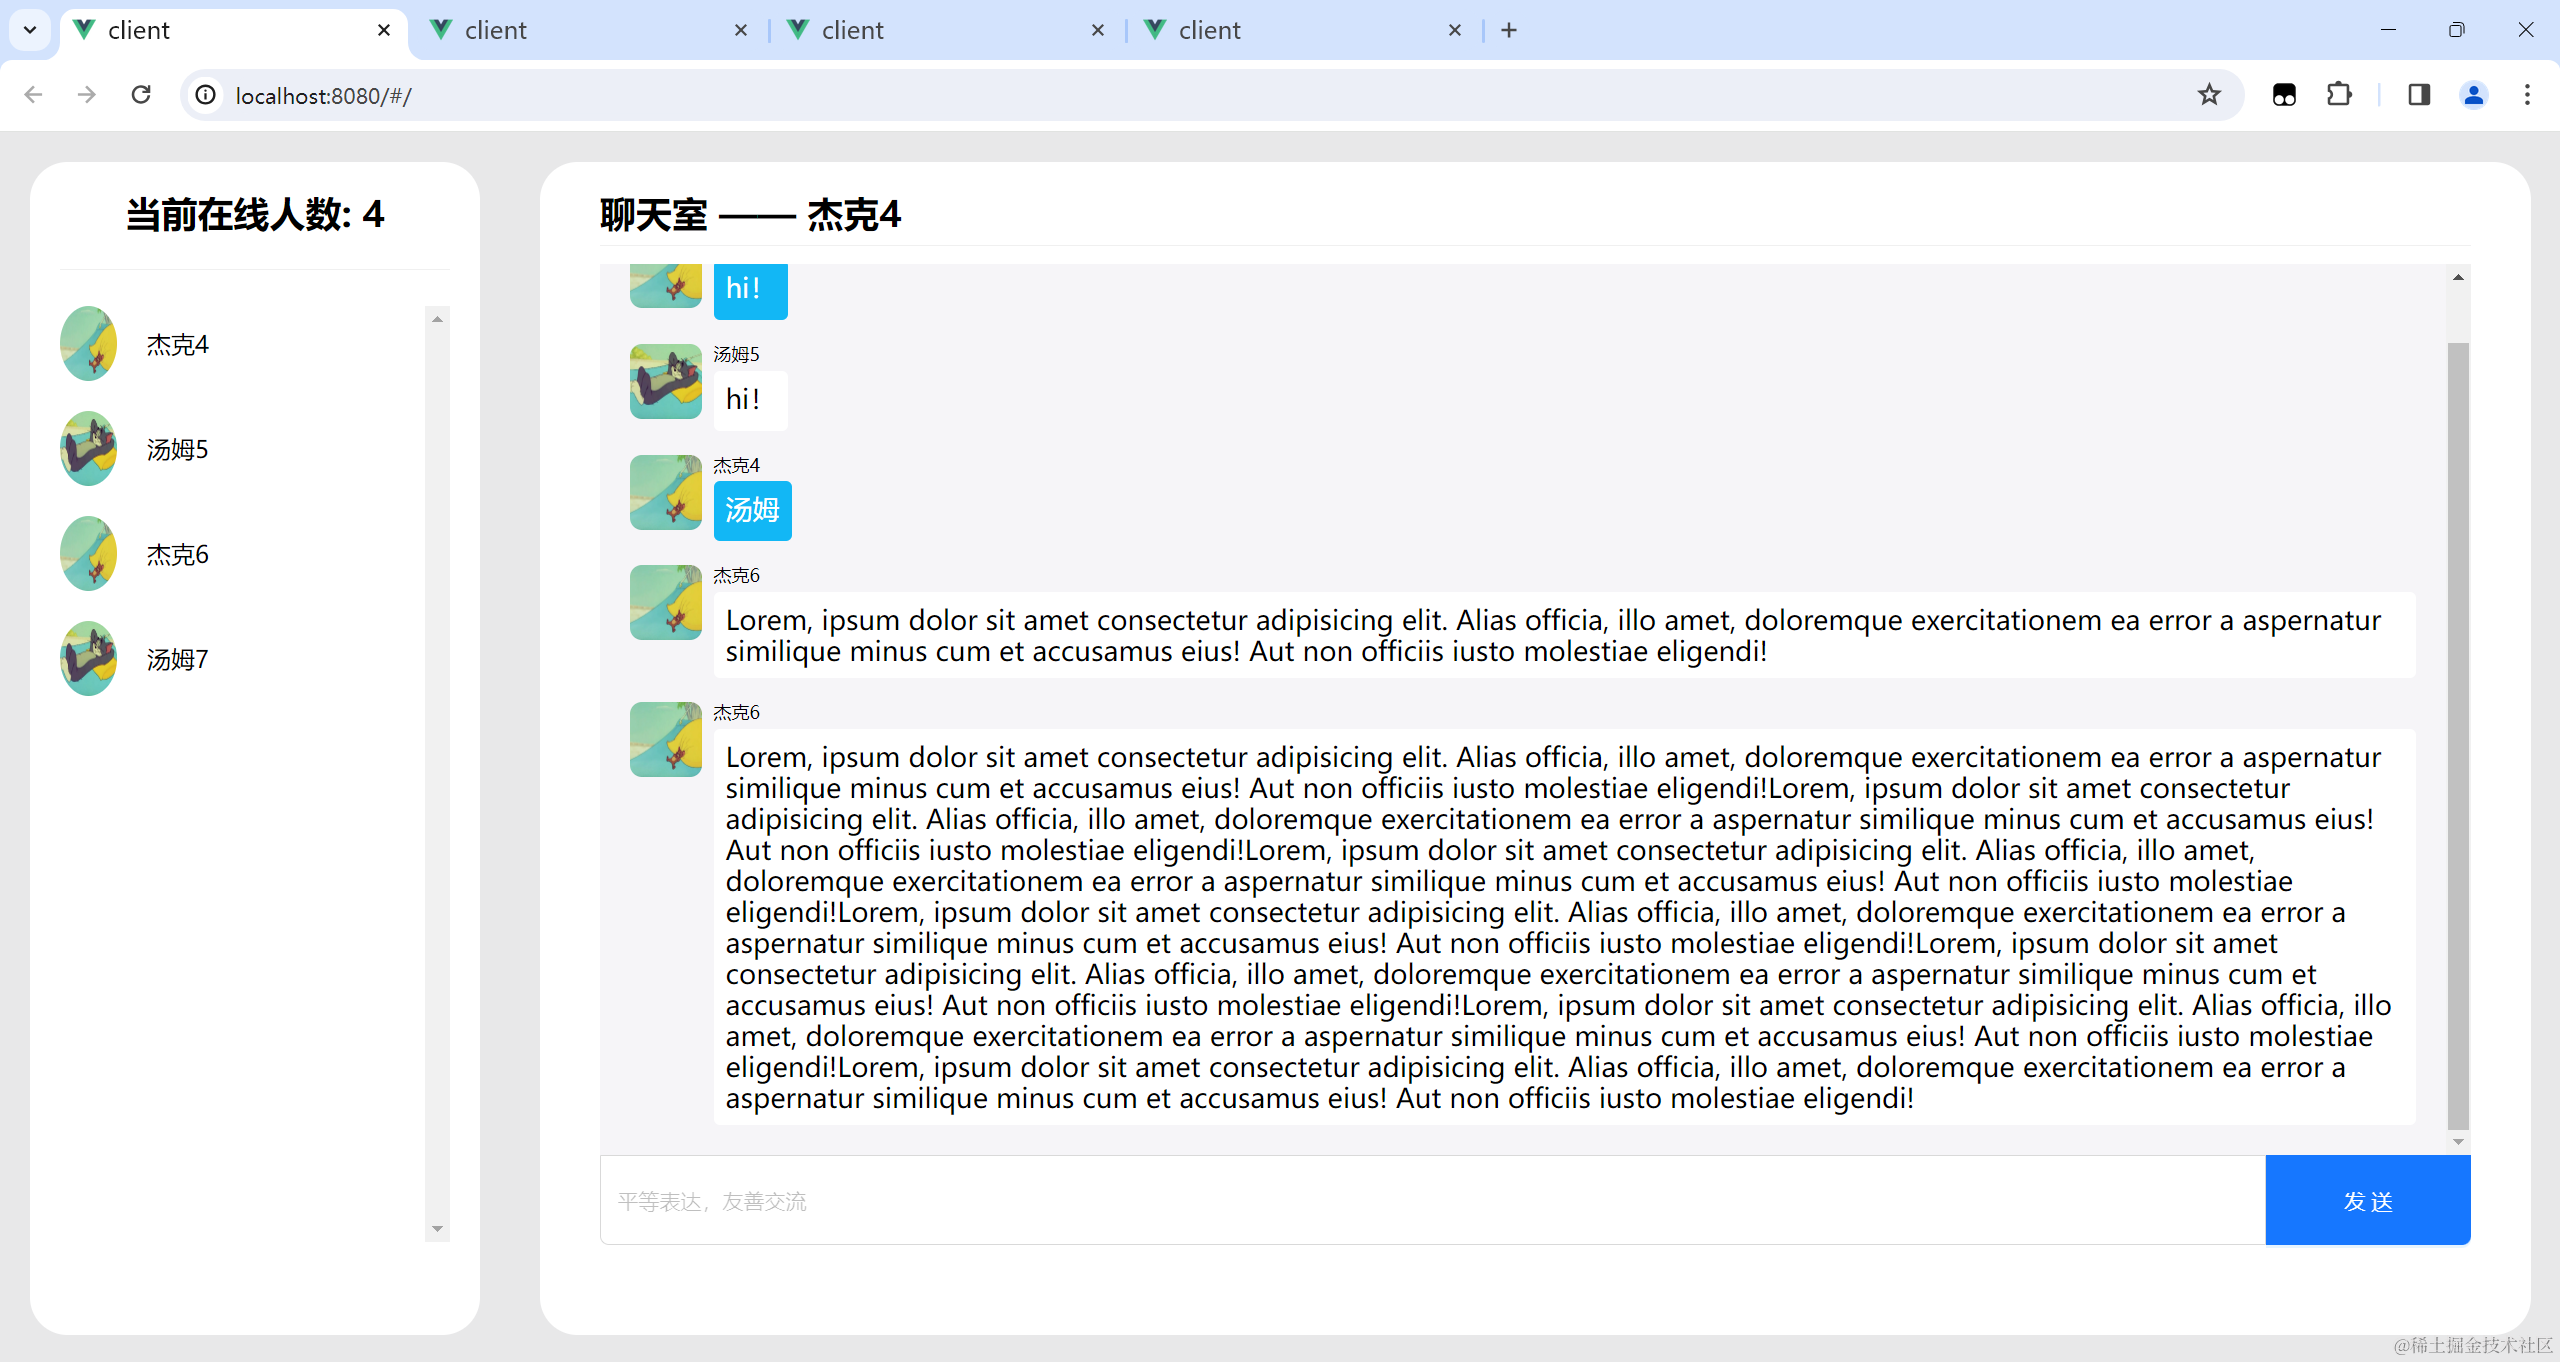Open the extensions puzzle icon
2560x1362 pixels.
click(2339, 95)
